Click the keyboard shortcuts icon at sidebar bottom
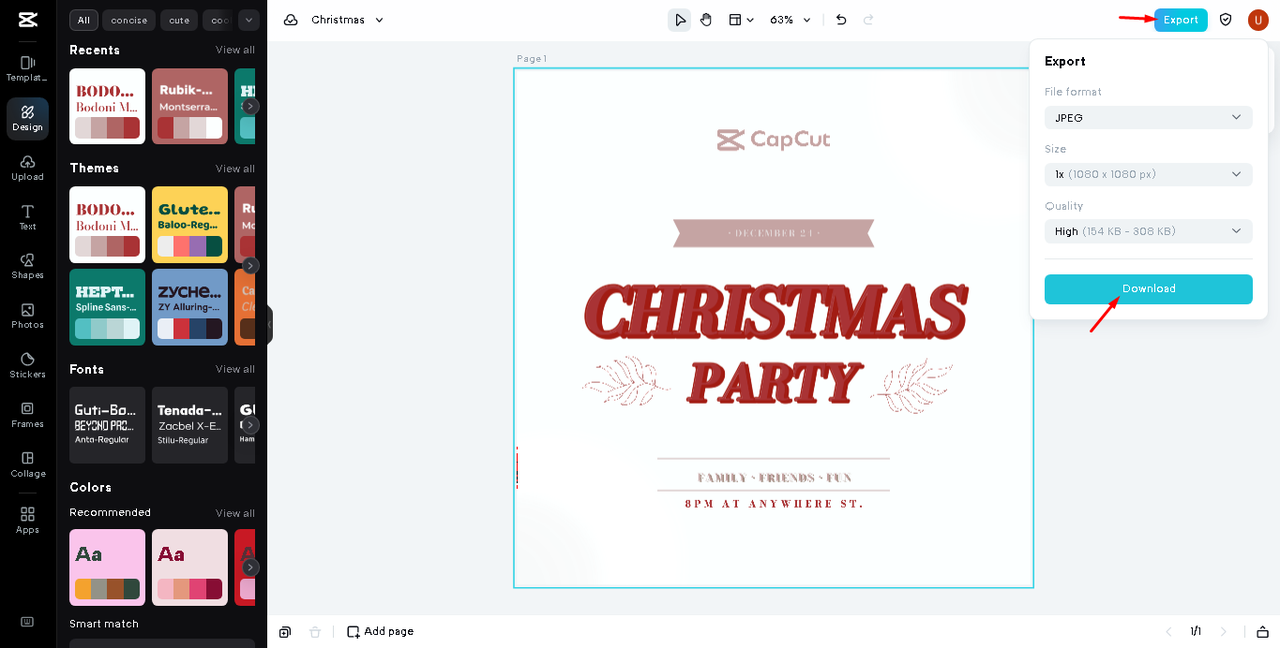 tap(27, 622)
